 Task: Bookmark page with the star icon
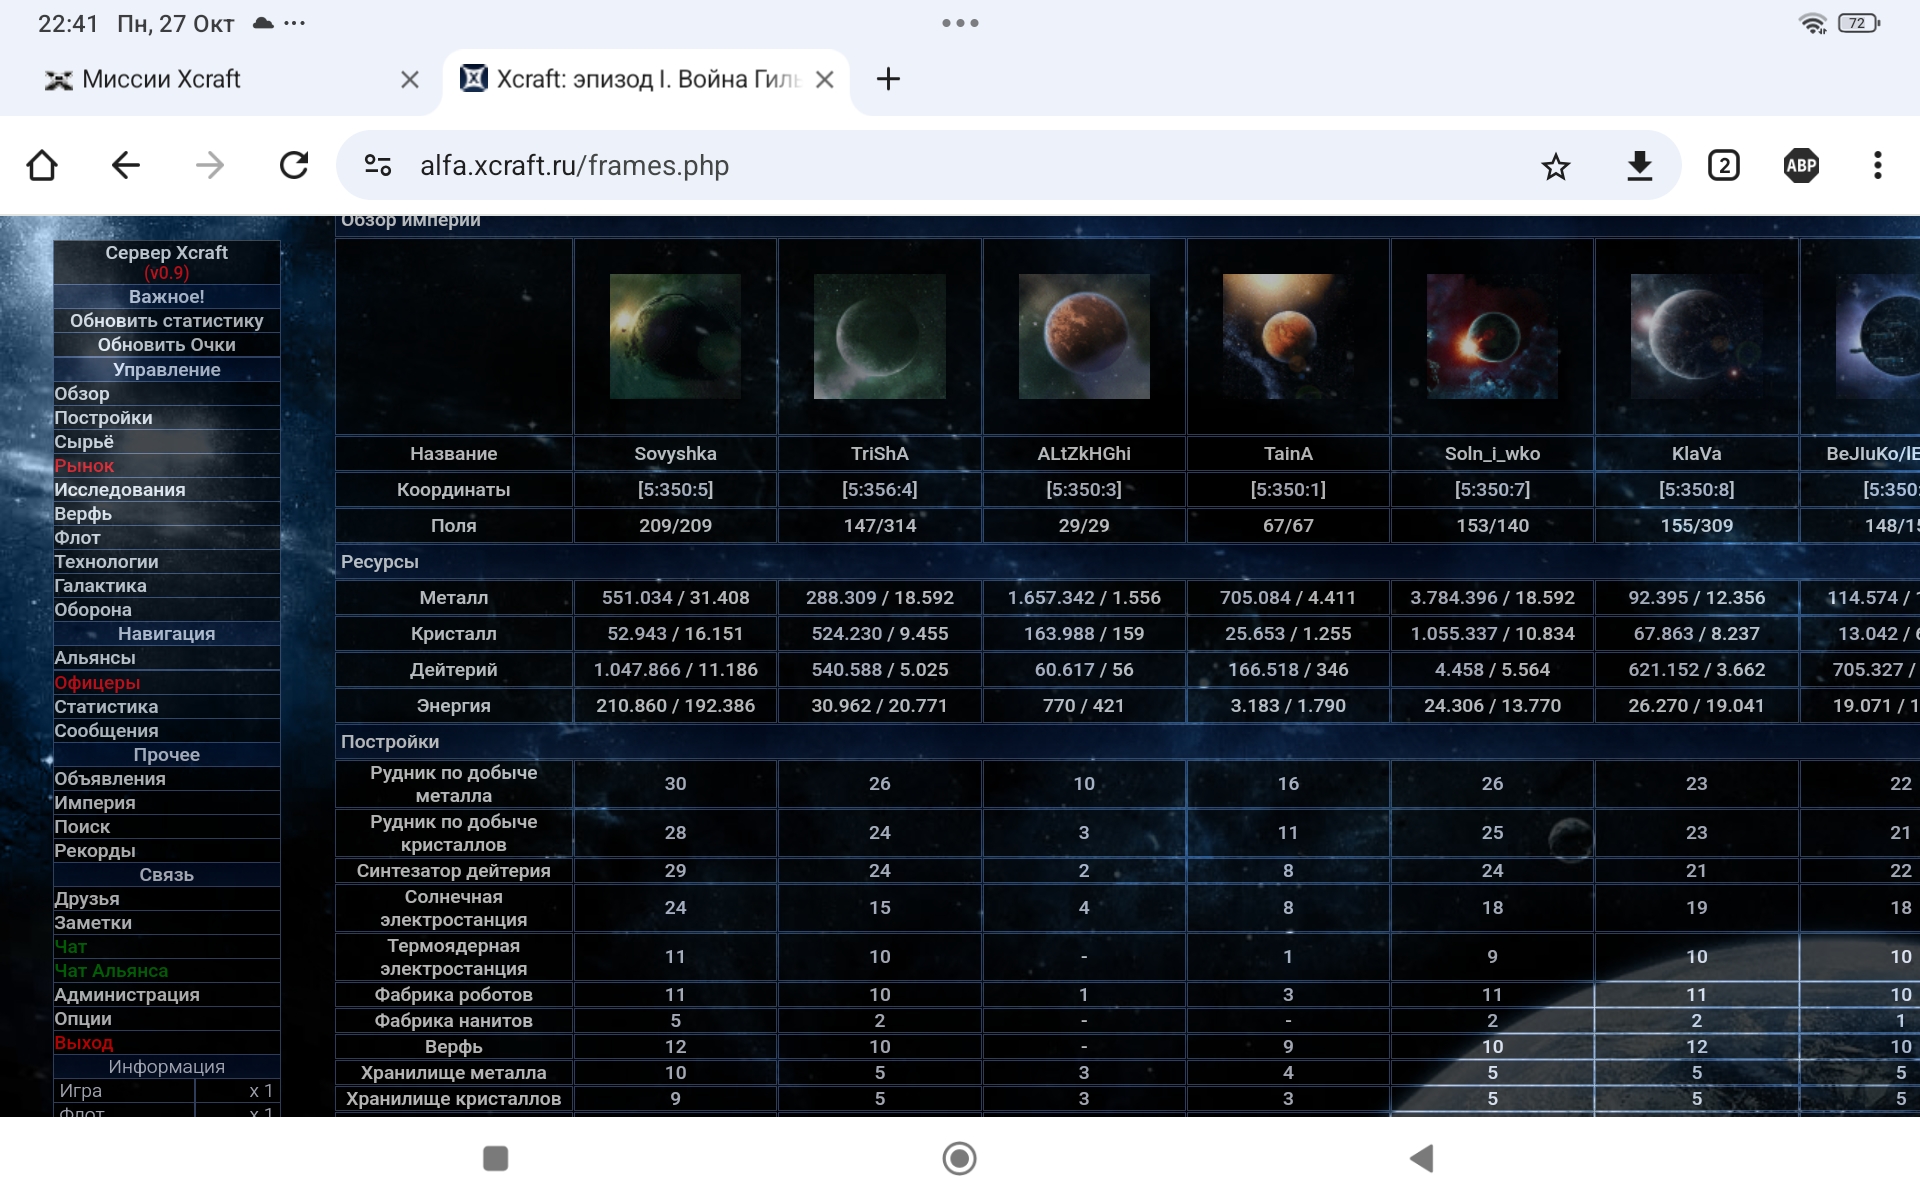1555,166
